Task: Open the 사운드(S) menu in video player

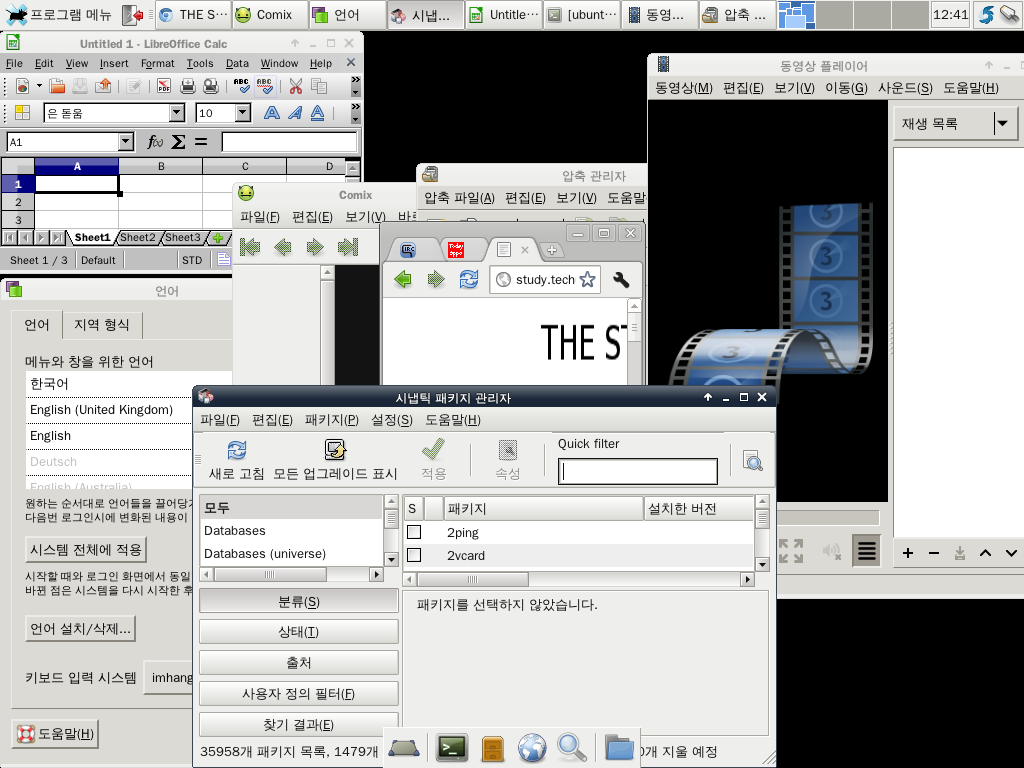Action: point(905,88)
